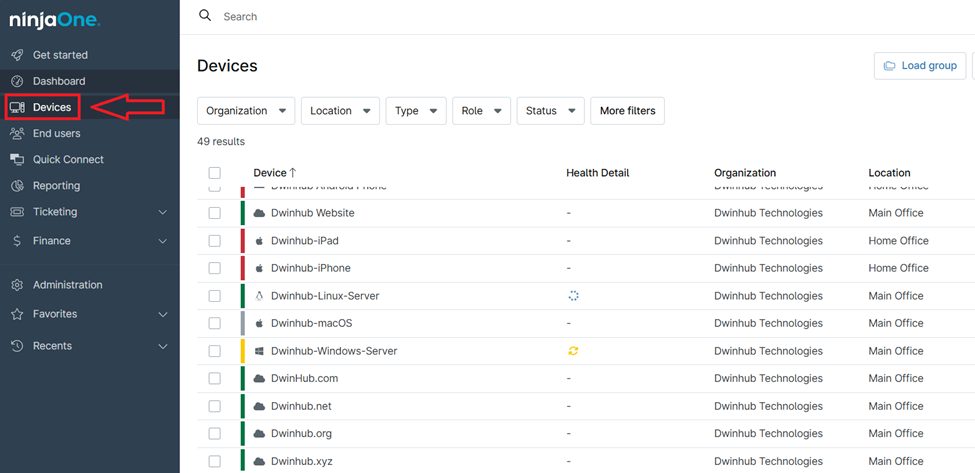This screenshot has height=473, width=975.
Task: Check the Dwinhub.net row checkbox
Action: 215,406
